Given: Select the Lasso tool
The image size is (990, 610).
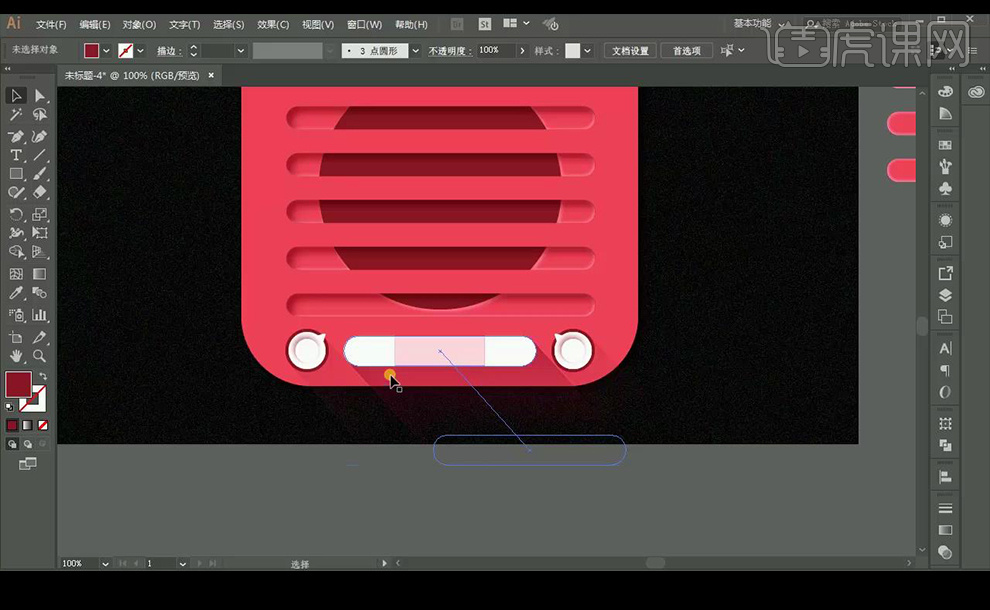Looking at the screenshot, I should [x=40, y=115].
